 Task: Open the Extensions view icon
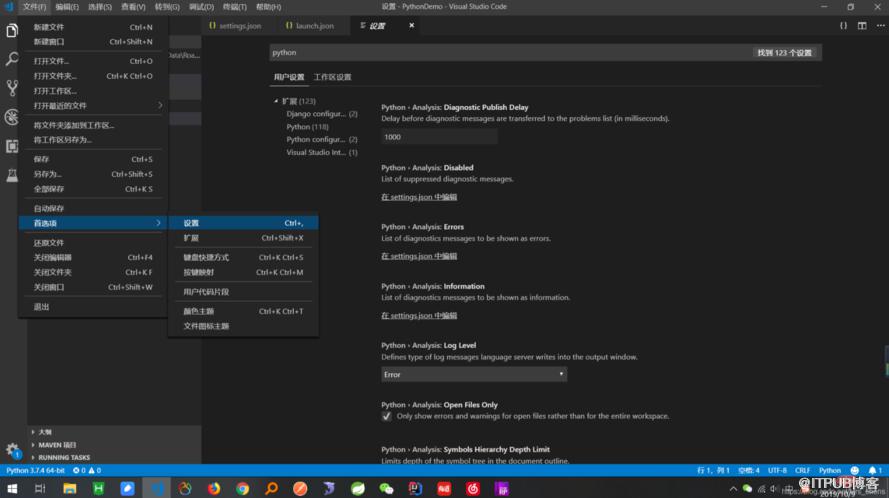coord(12,146)
